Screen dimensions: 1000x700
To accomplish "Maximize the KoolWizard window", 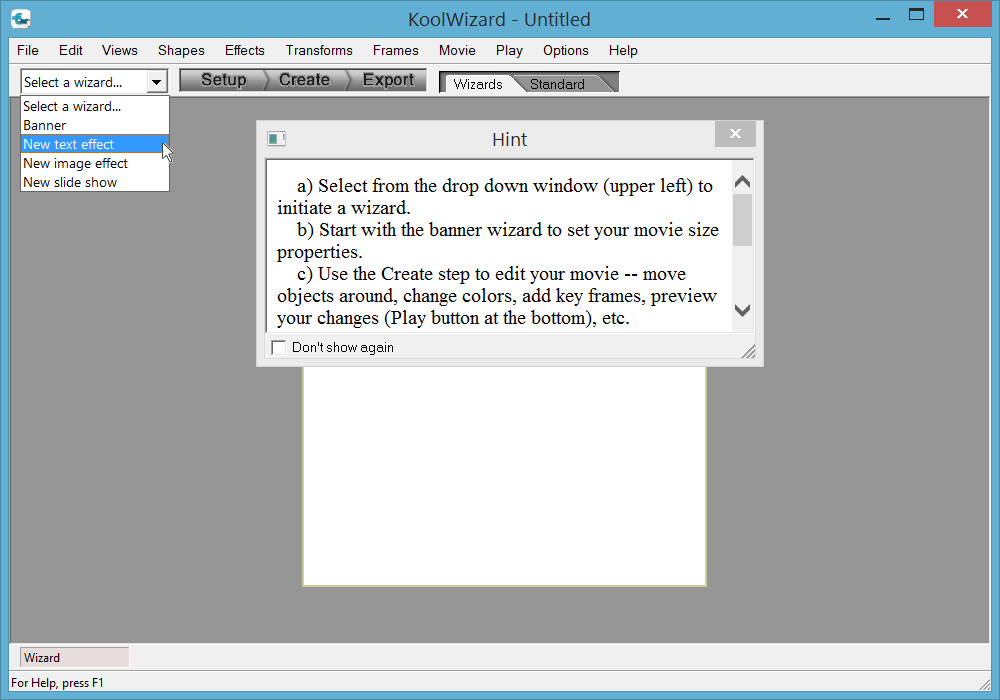I will pyautogui.click(x=916, y=14).
